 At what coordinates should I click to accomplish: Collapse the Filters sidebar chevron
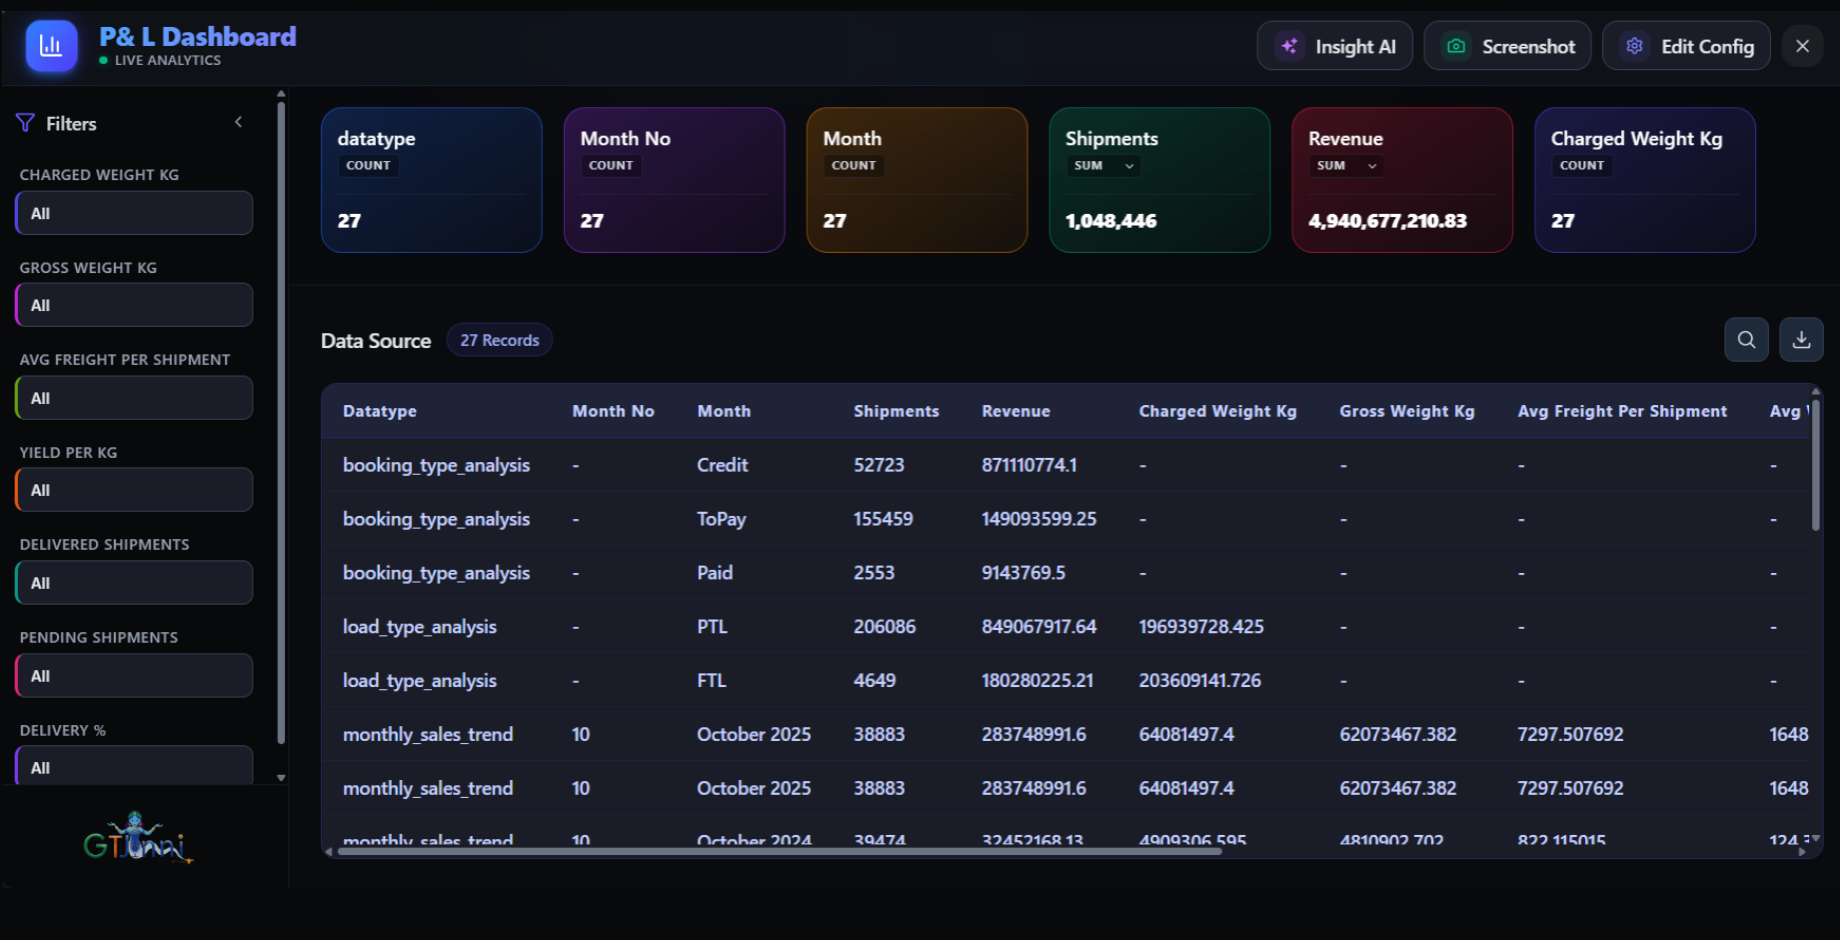[x=238, y=122]
